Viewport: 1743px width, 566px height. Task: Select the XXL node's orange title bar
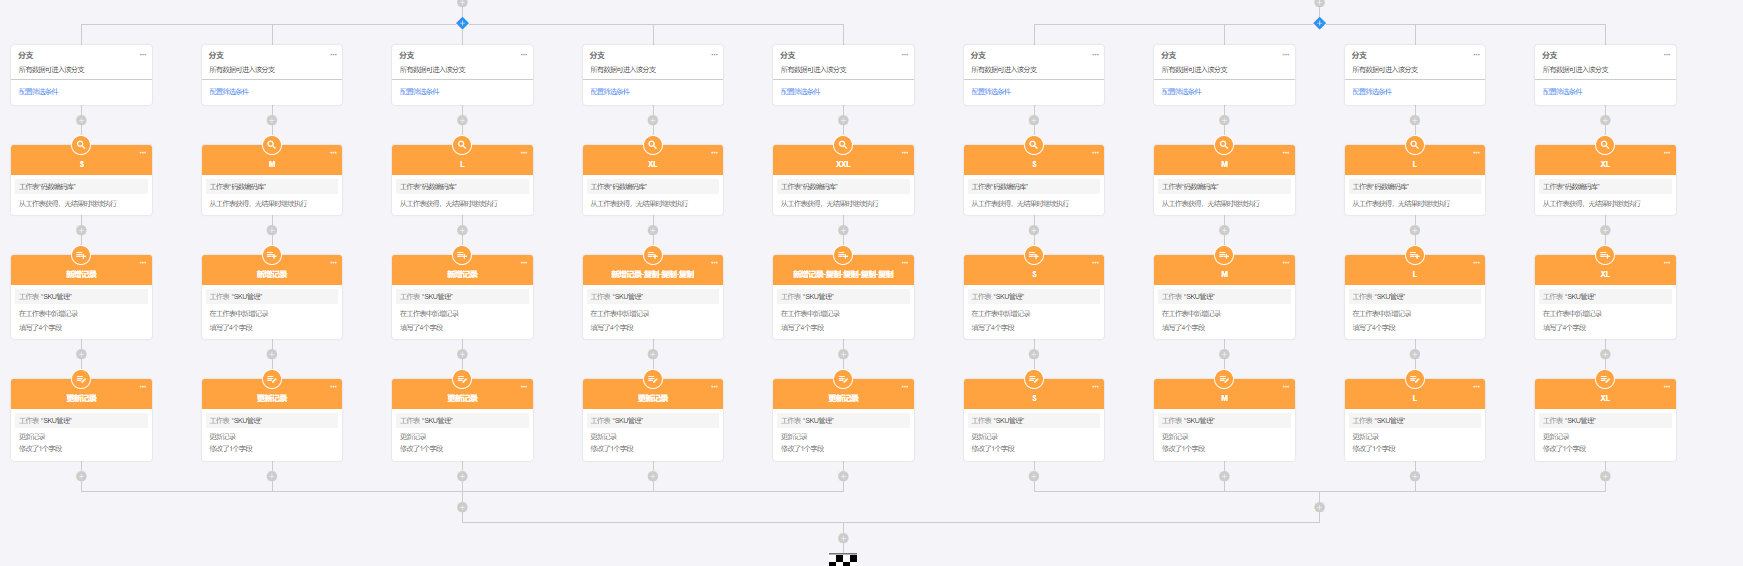(x=843, y=164)
